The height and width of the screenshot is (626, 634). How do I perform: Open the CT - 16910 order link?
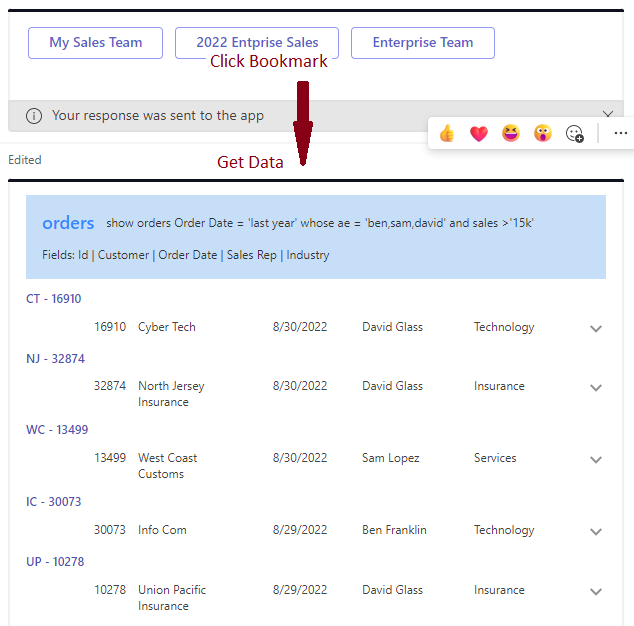tap(54, 299)
